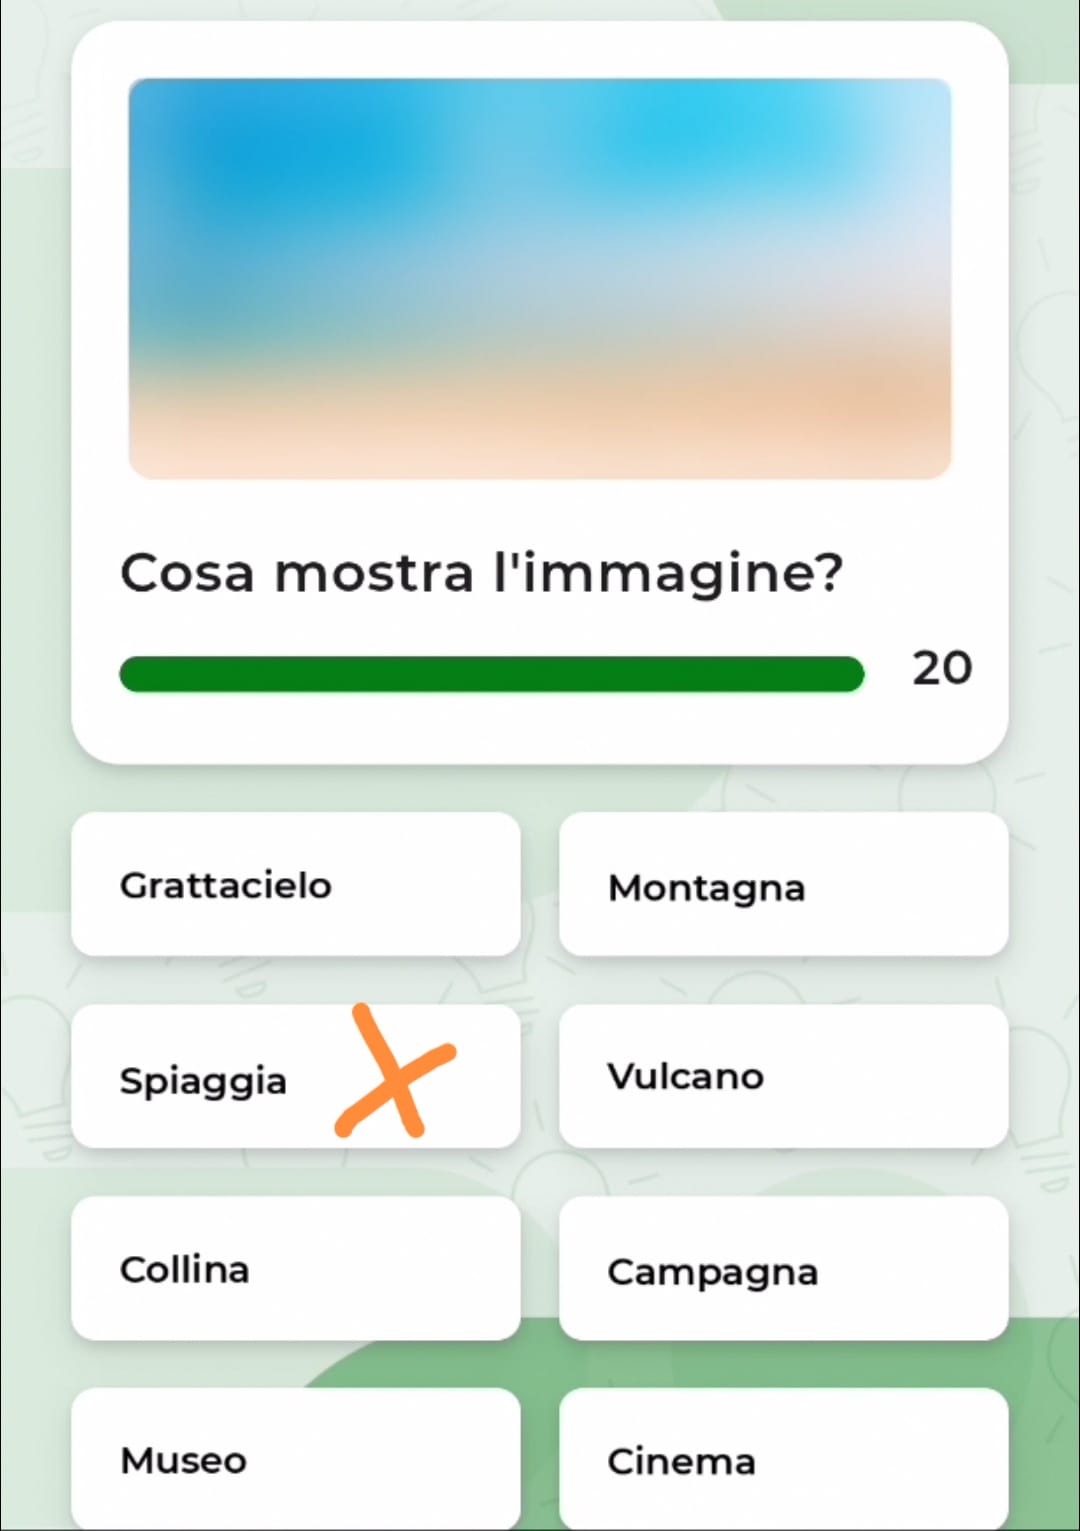This screenshot has width=1080, height=1531.
Task: Tap the Cinema answer button
Action: (x=783, y=1459)
